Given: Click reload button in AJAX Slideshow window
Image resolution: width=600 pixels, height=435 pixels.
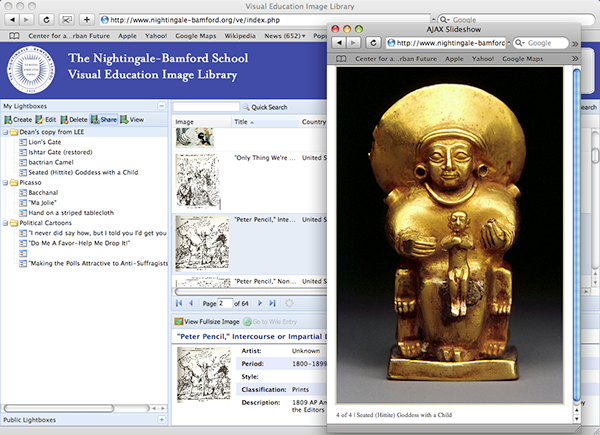Looking at the screenshot, I should [373, 43].
